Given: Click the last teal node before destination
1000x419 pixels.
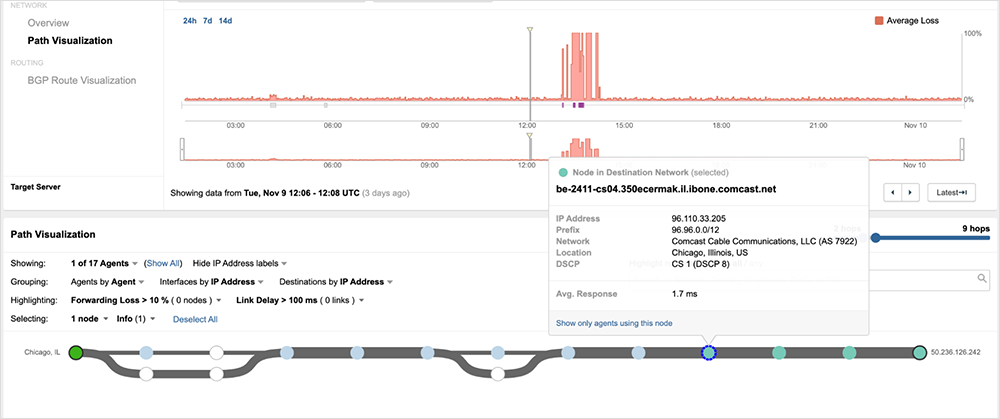Looking at the screenshot, I should pos(849,352).
